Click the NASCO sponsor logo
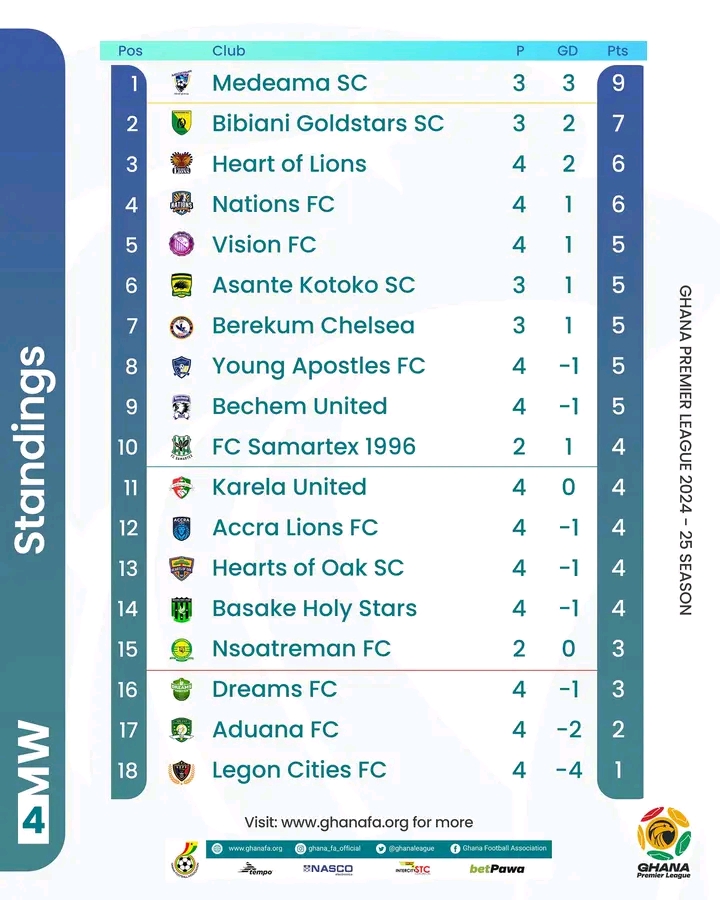 (328, 869)
